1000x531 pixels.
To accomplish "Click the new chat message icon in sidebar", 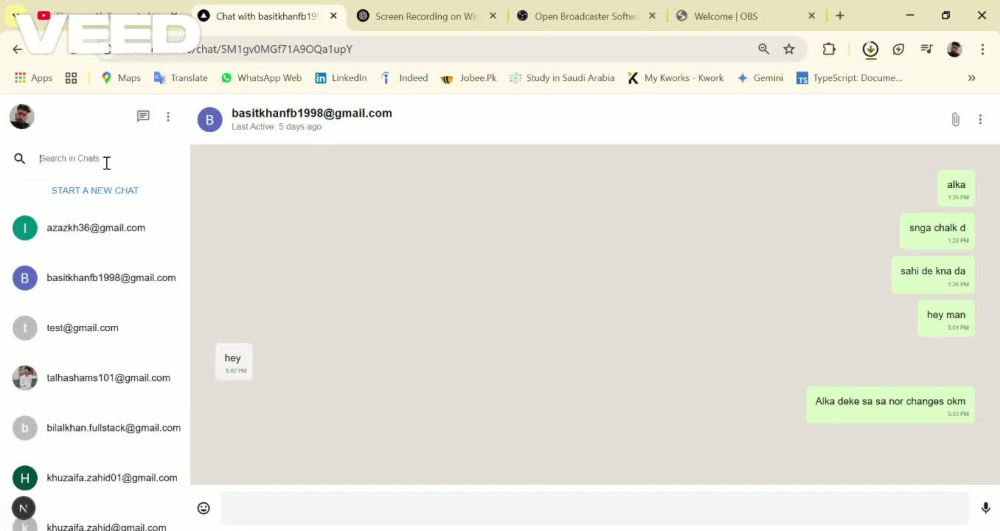I will (x=143, y=116).
